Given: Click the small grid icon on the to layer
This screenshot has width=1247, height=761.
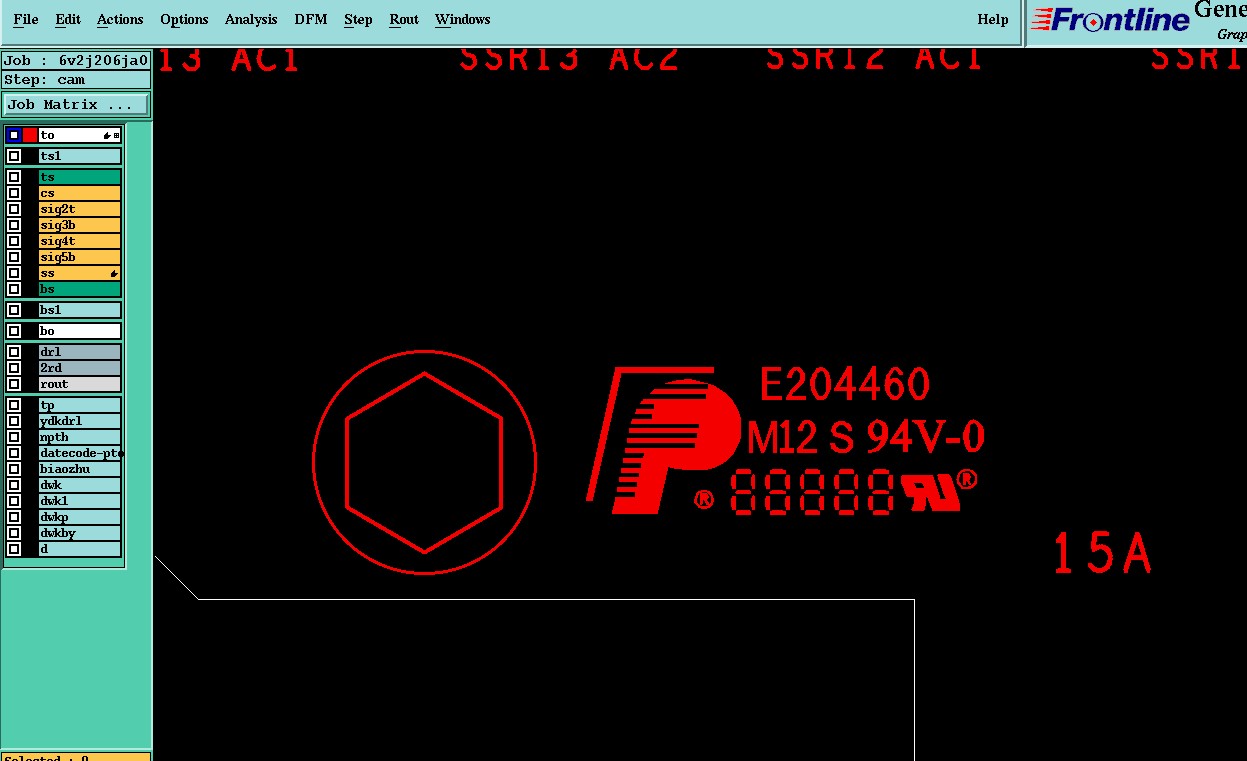Looking at the screenshot, I should click(x=116, y=135).
